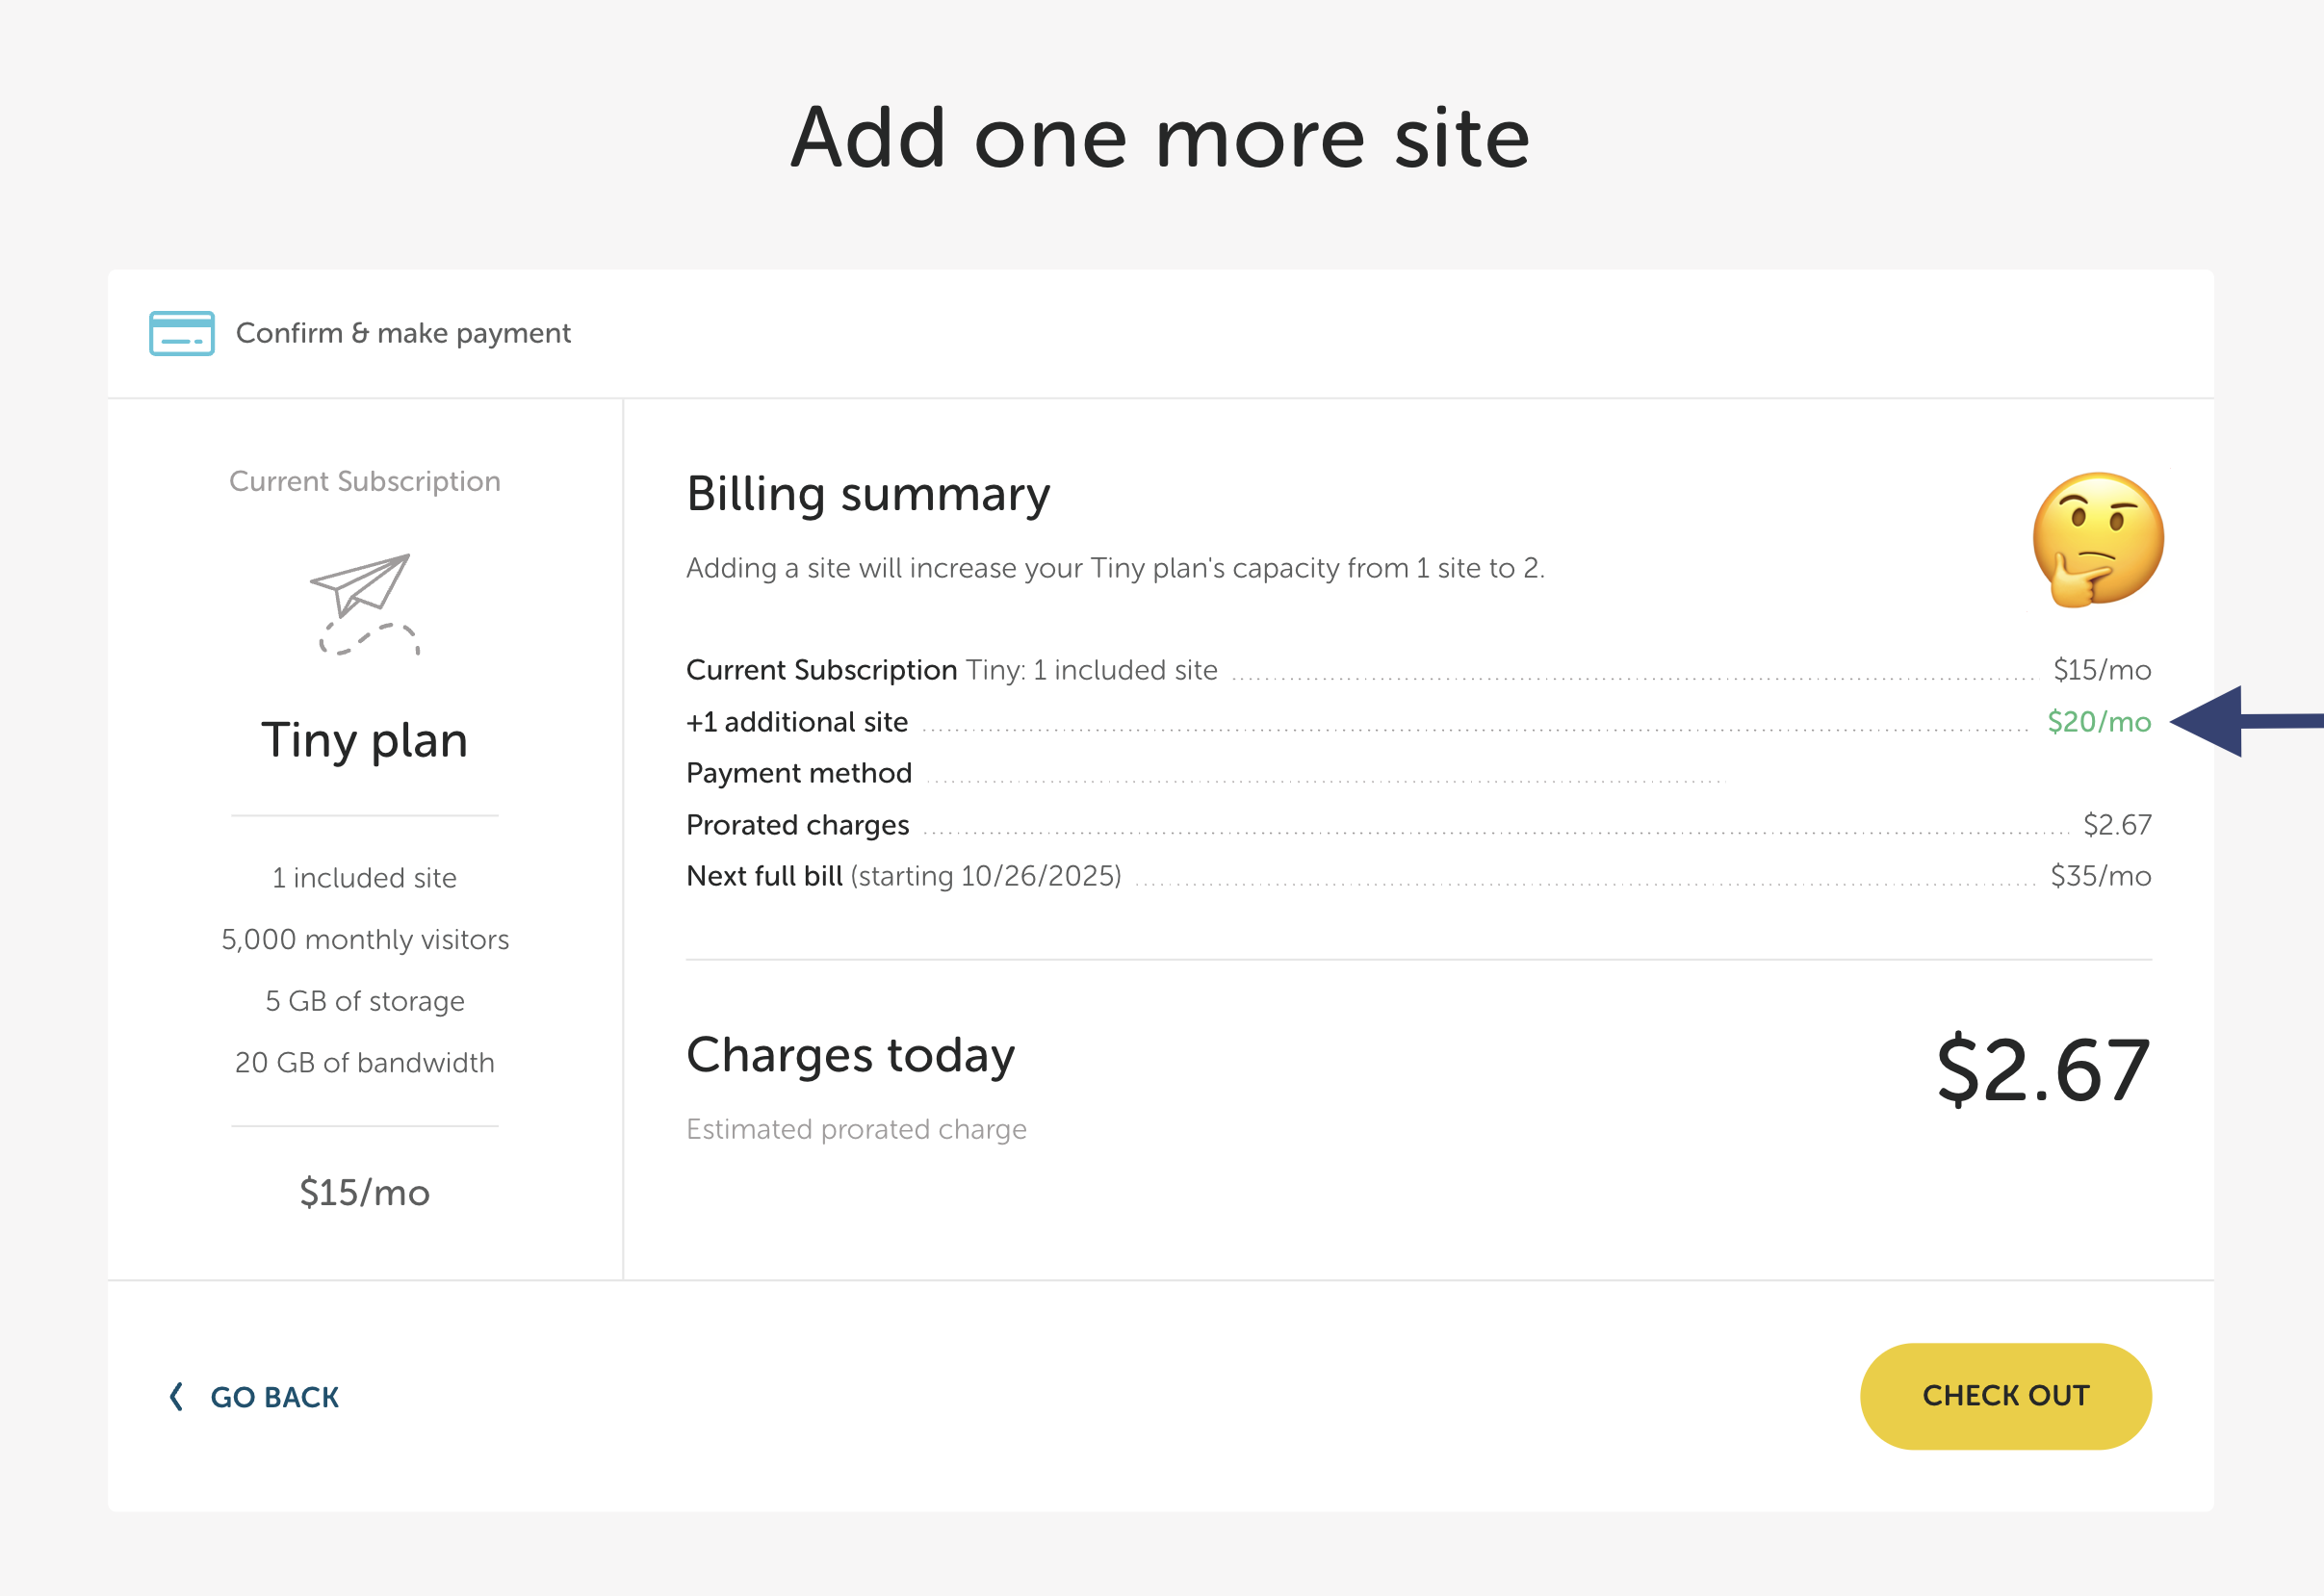The width and height of the screenshot is (2324, 1596).
Task: Click the "Prorated charges" line label
Action: pos(797,825)
